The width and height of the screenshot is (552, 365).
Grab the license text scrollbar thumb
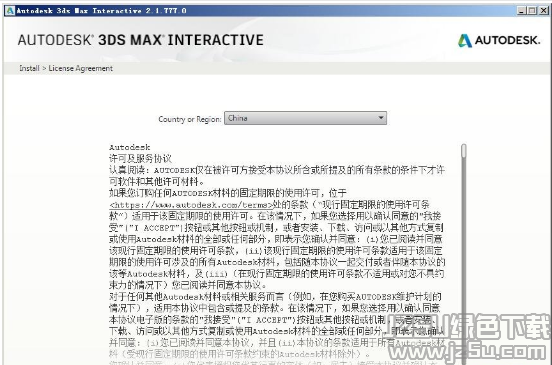(464, 150)
